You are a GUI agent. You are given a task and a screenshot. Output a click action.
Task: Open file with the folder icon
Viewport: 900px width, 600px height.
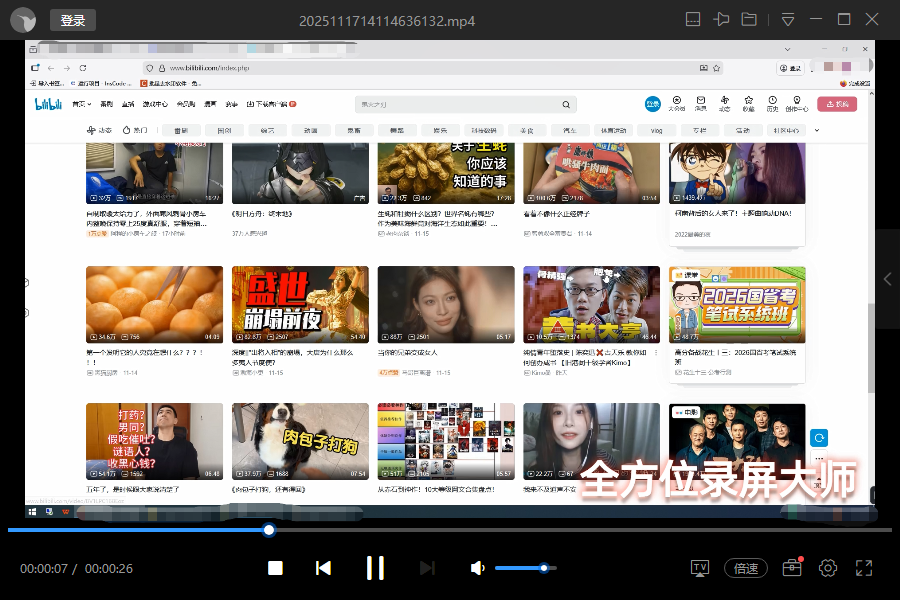[x=749, y=20]
